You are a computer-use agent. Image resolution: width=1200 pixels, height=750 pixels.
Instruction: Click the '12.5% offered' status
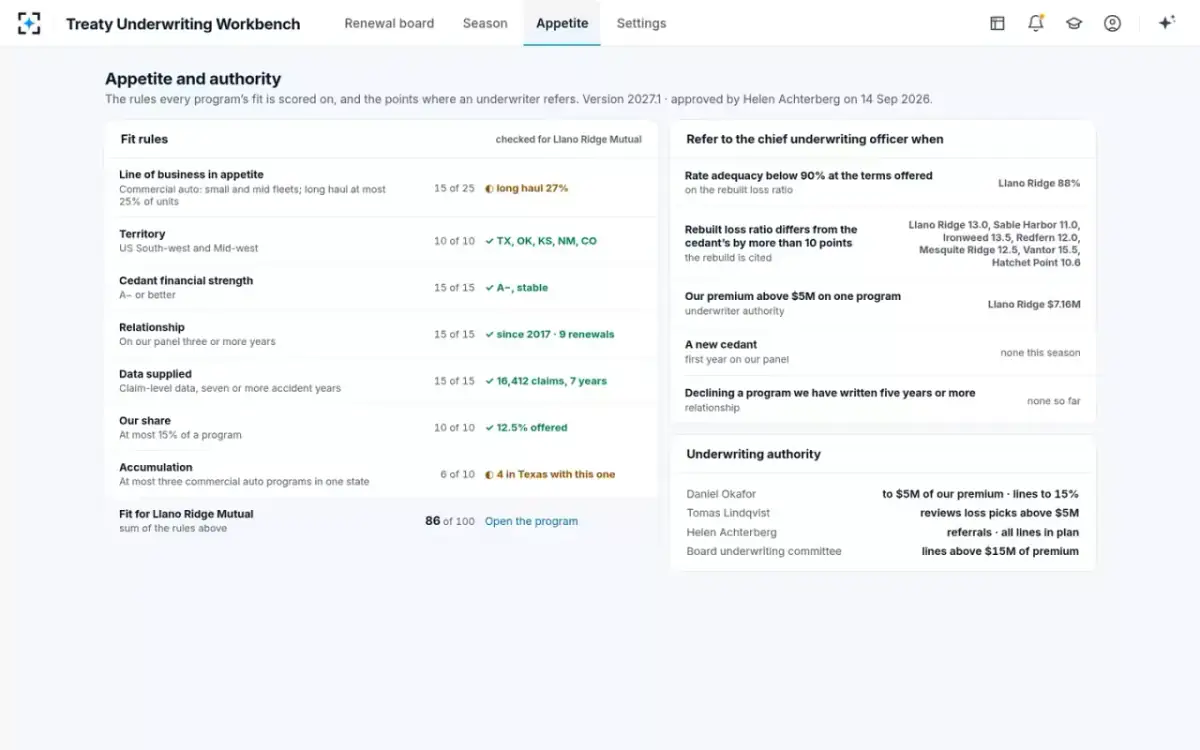(x=526, y=428)
